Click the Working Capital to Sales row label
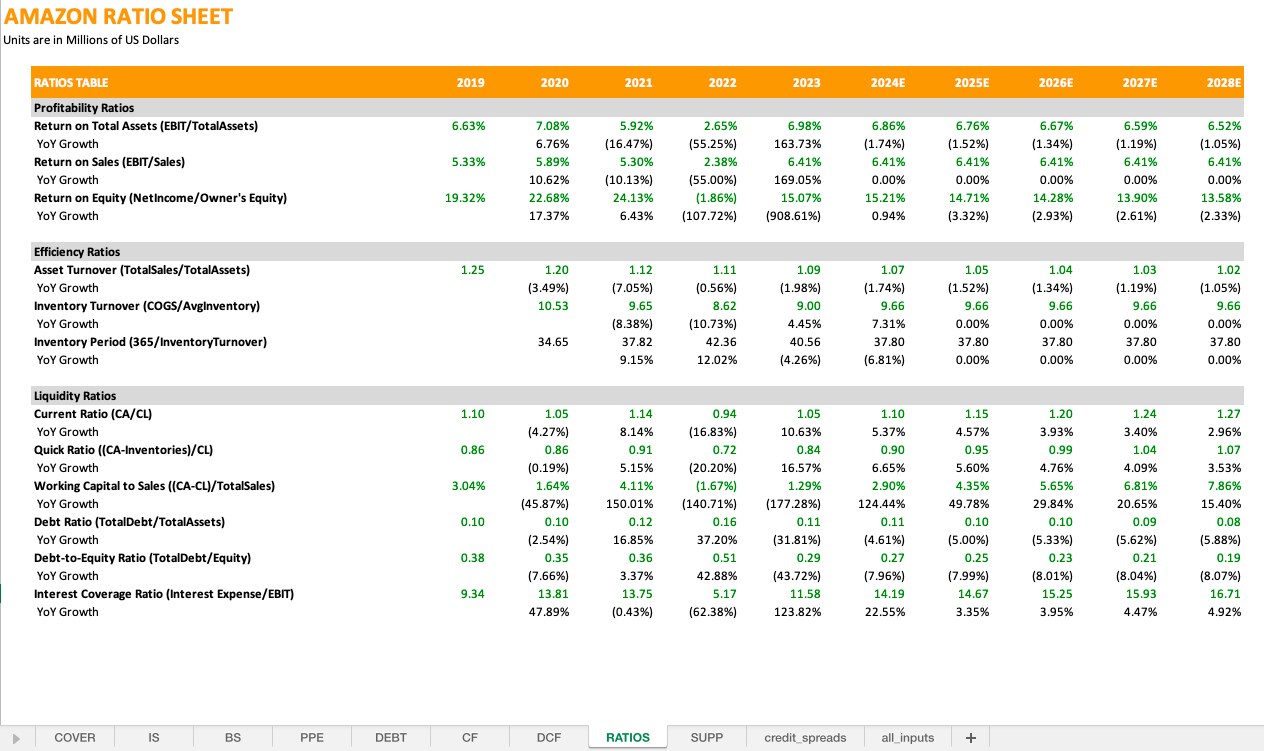Viewport: 1264px width, 751px height. coord(154,486)
